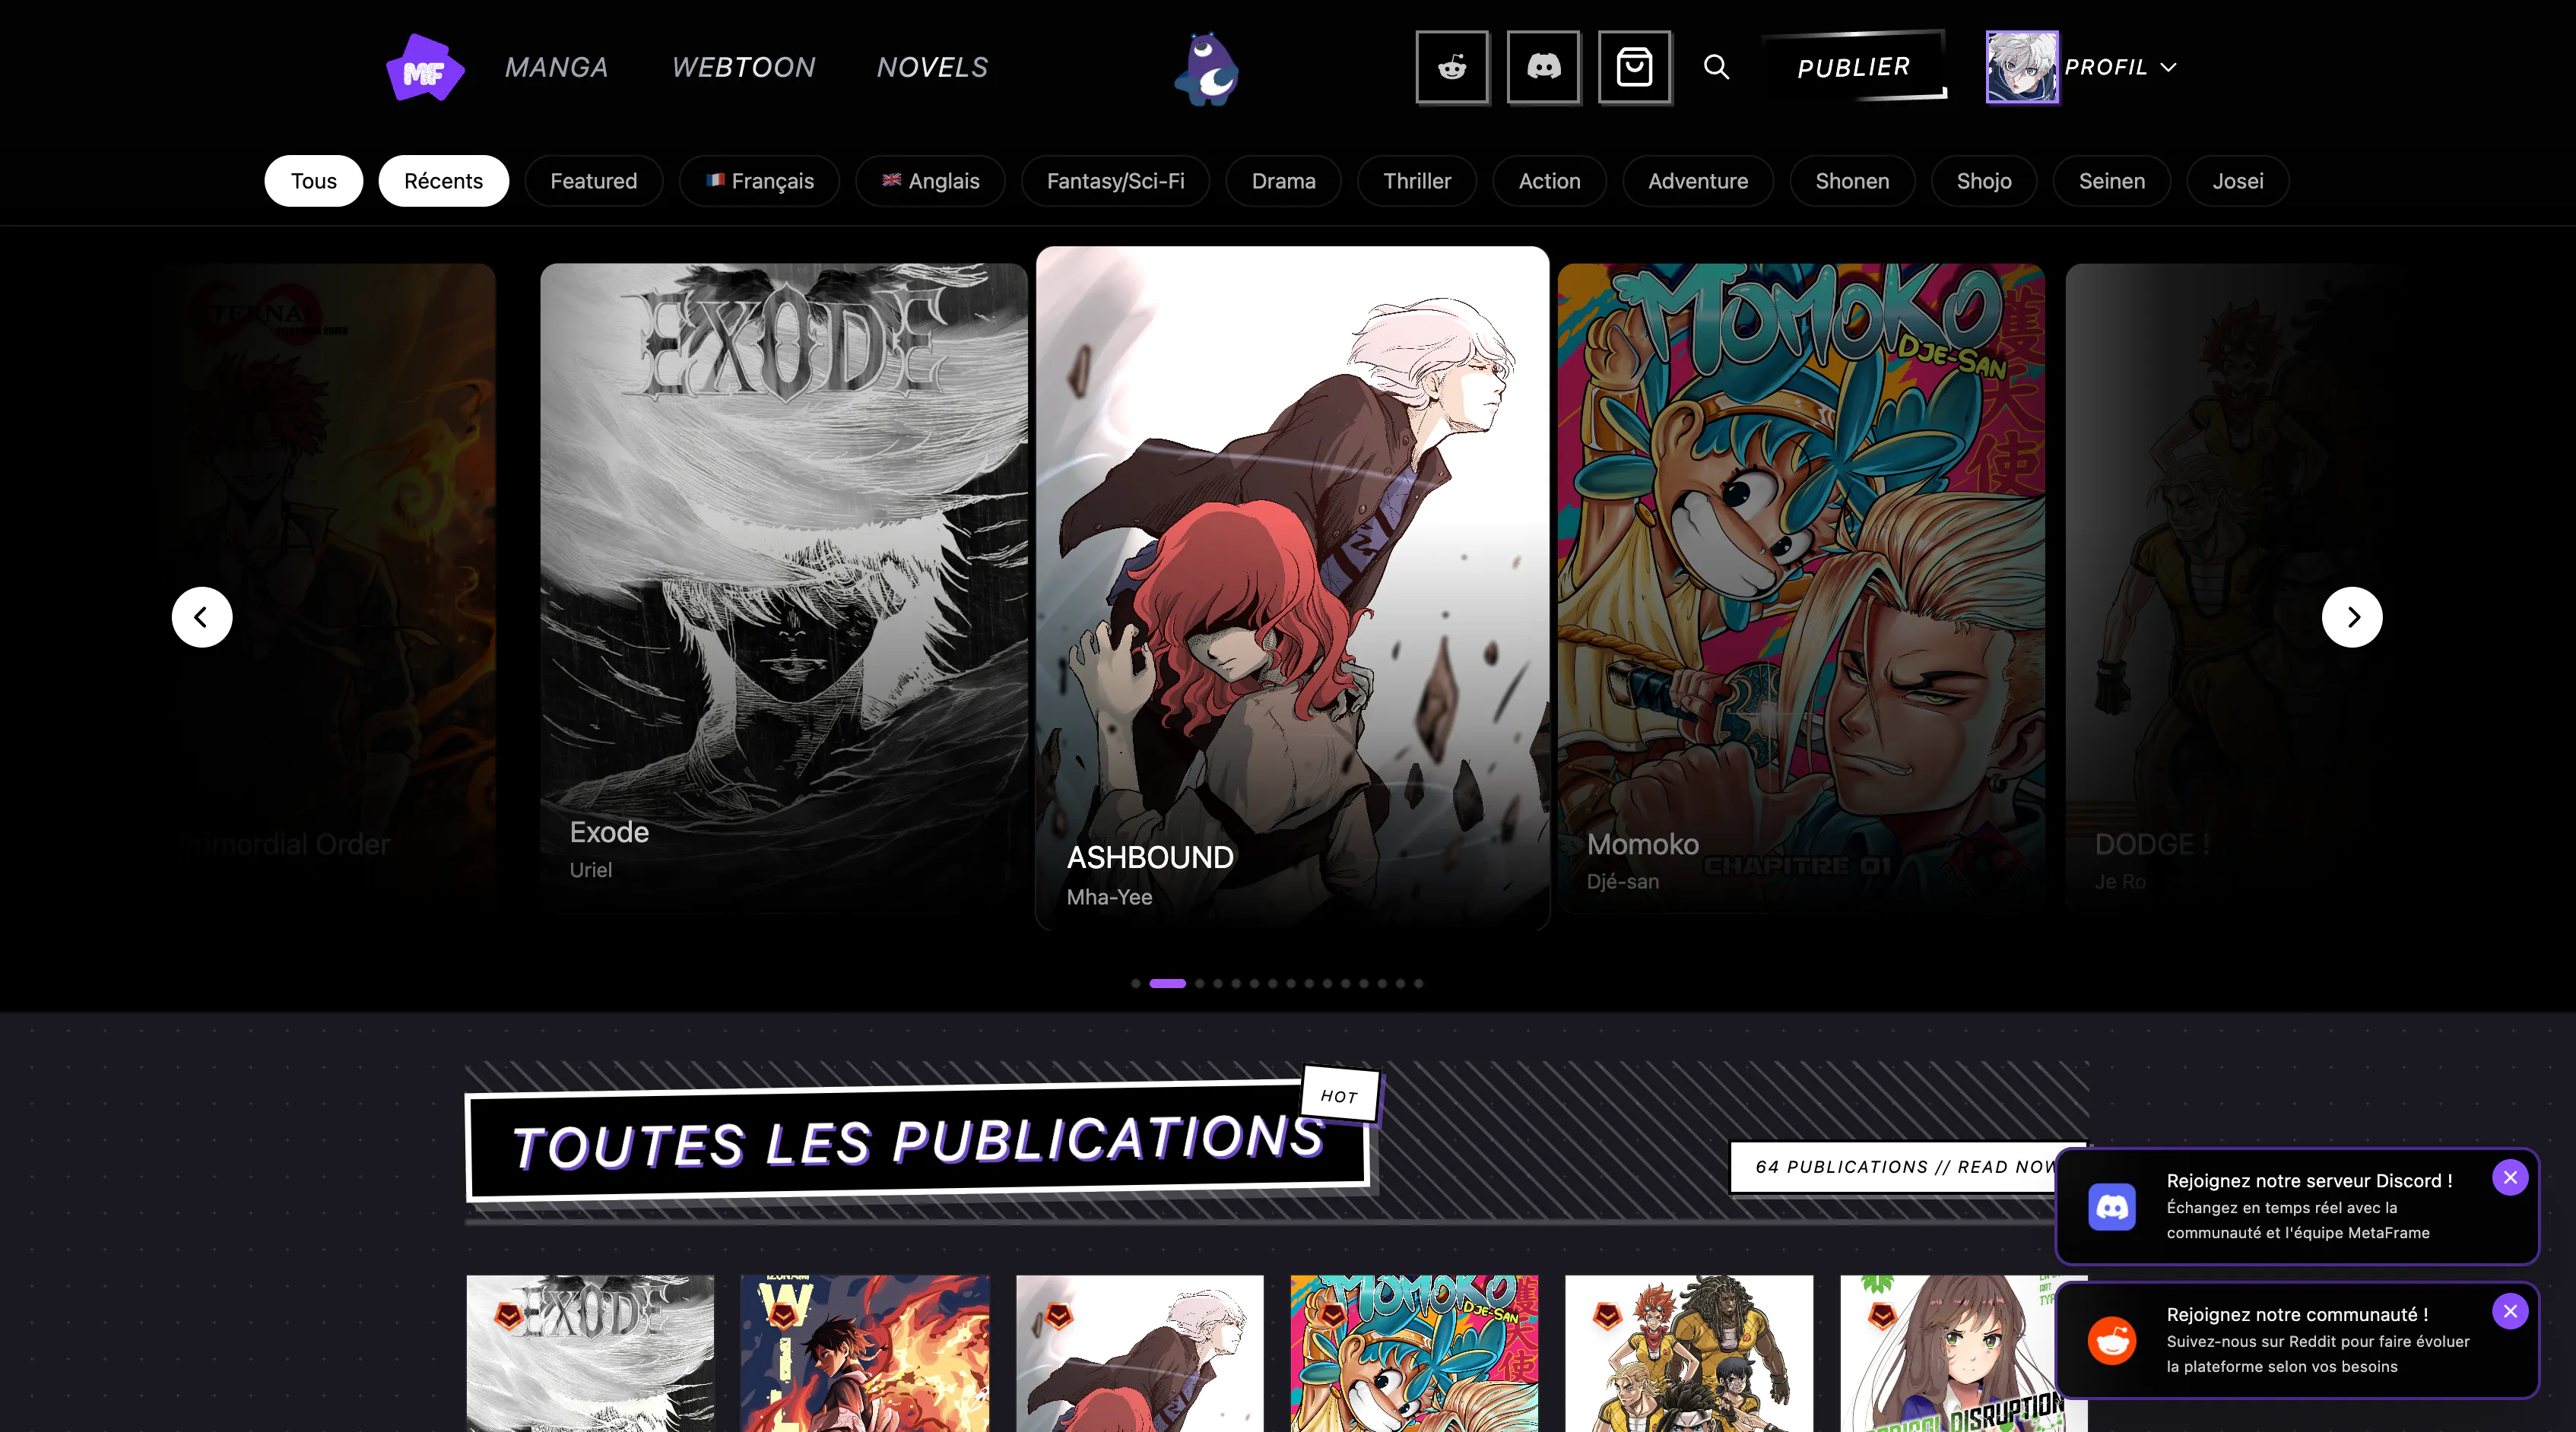This screenshot has height=1432, width=2576.
Task: Open the Exode carousel card
Action: pos(784,587)
